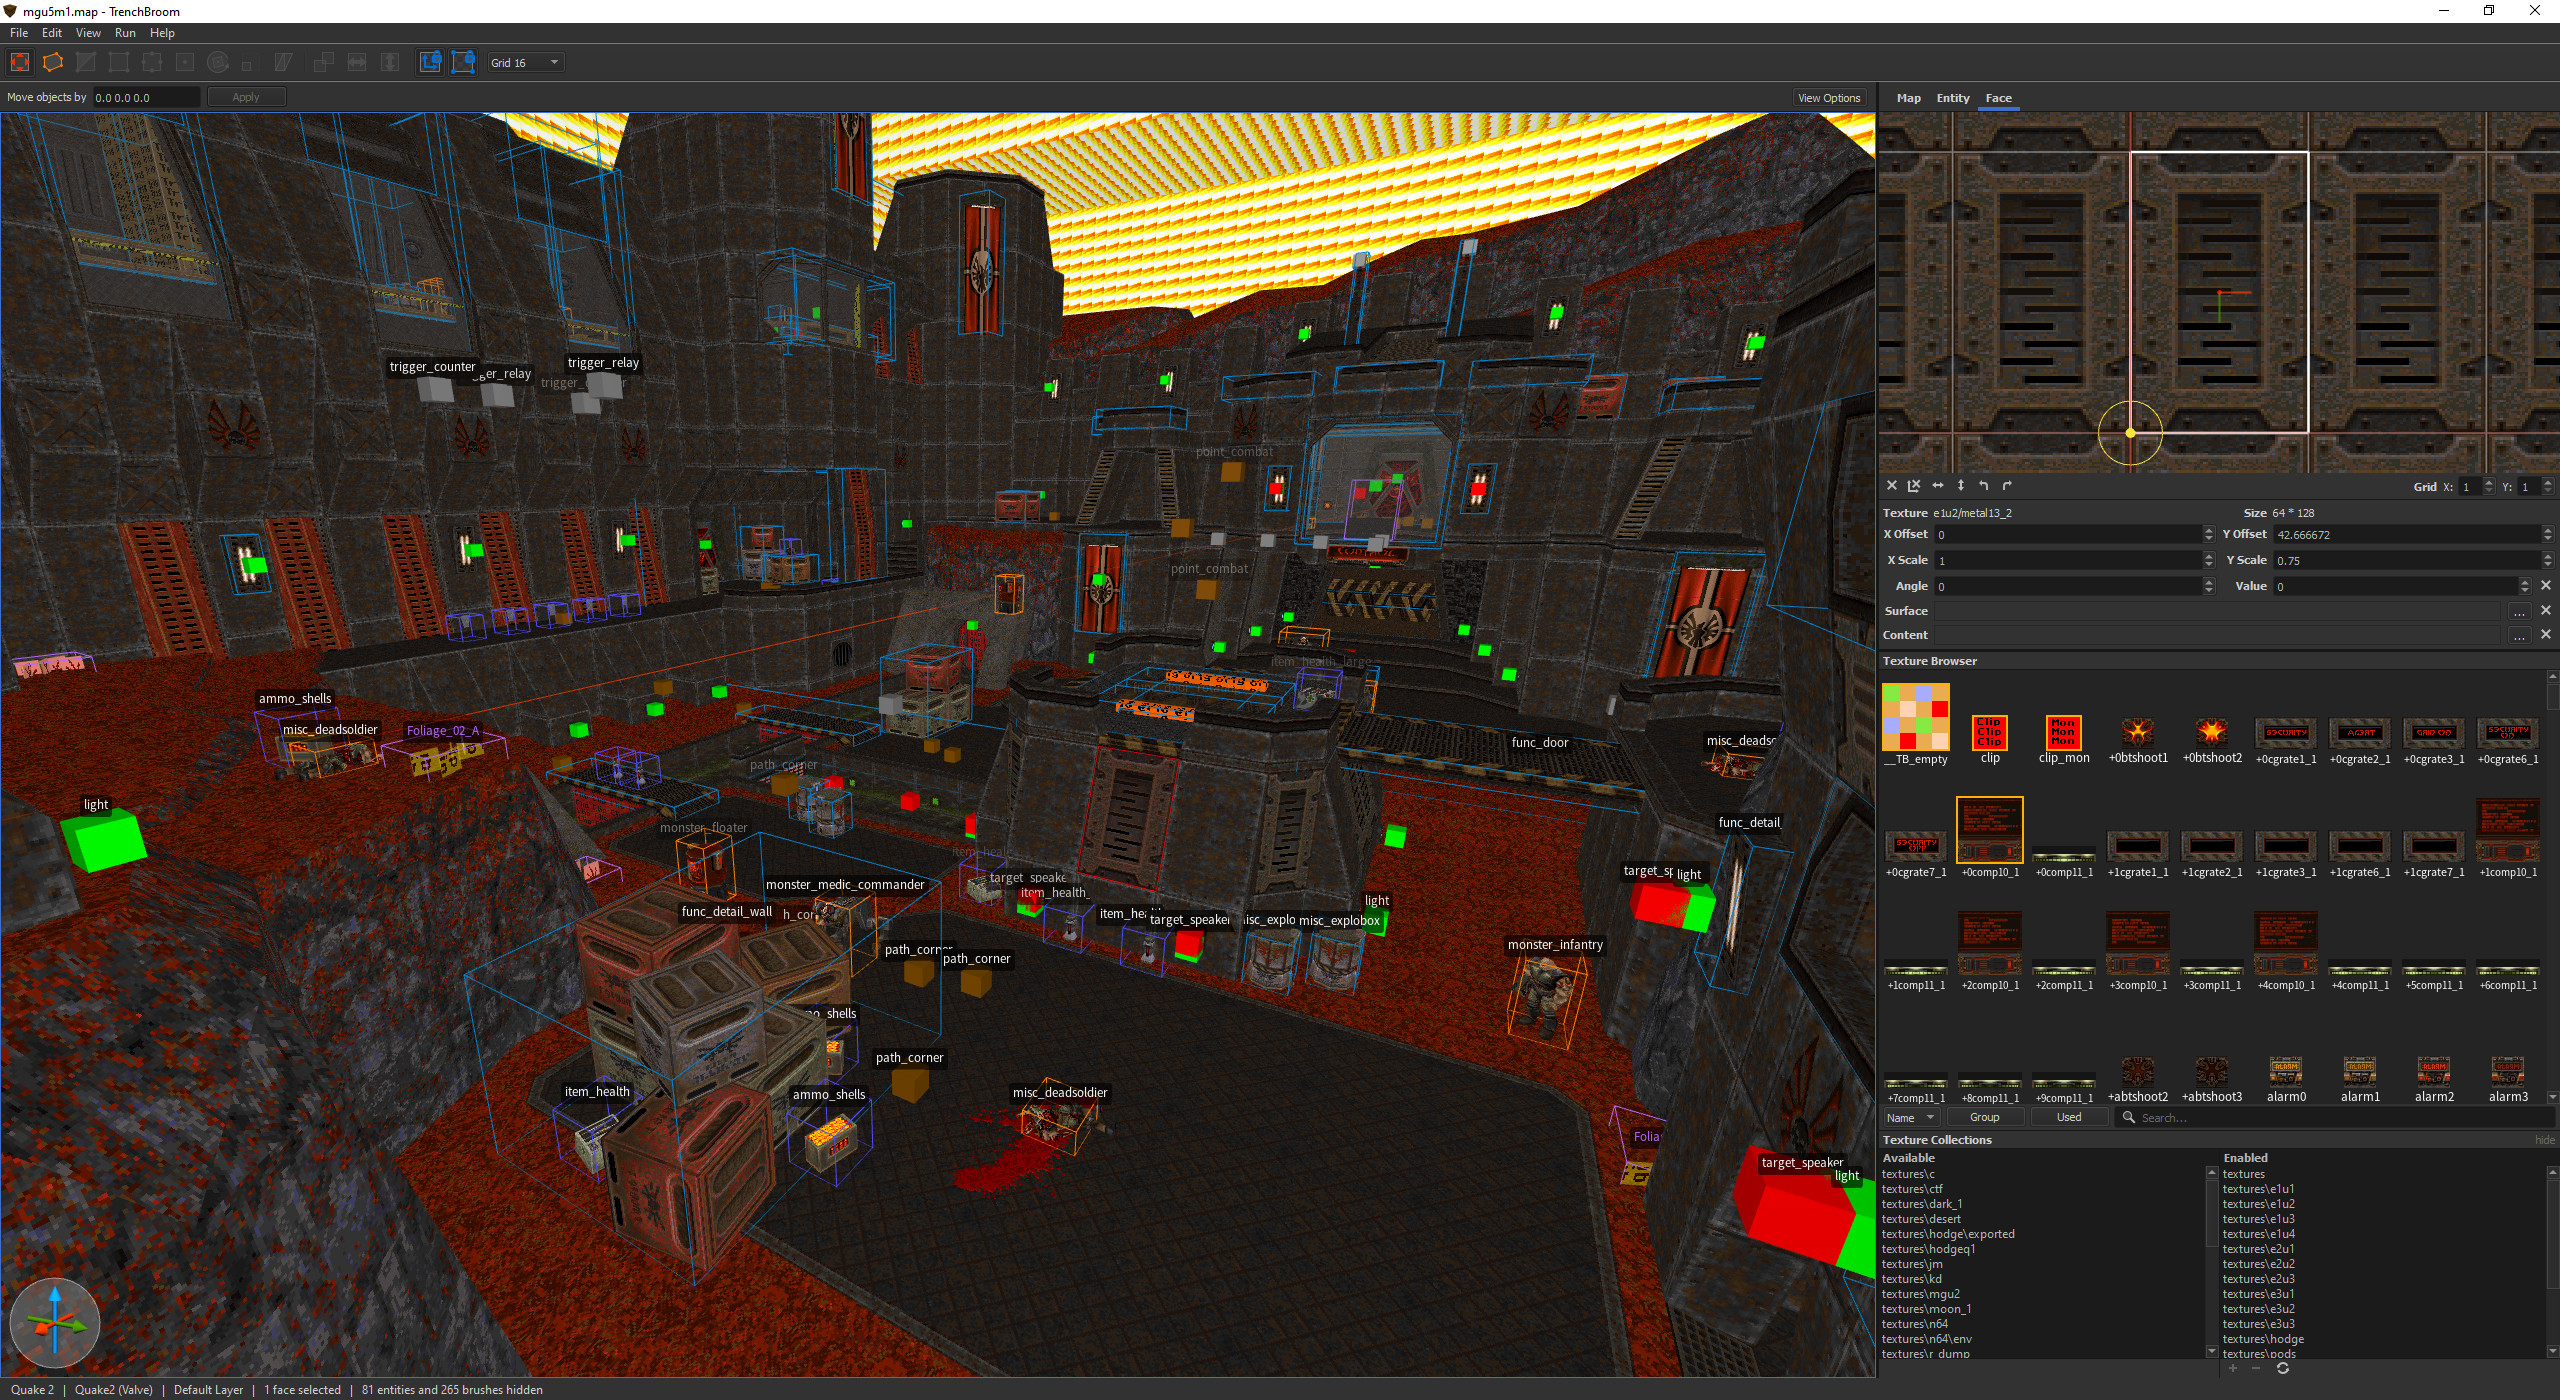2560x1400 pixels.
Task: Select the clip tool in the toolbar
Action: point(86,62)
